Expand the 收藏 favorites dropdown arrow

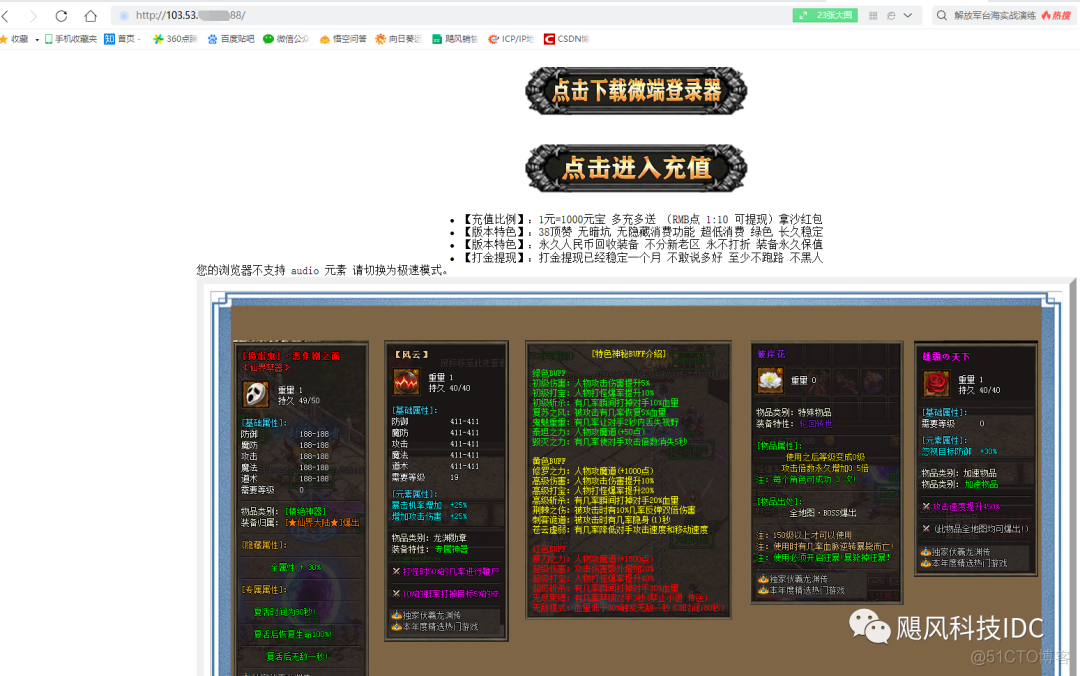(37, 40)
